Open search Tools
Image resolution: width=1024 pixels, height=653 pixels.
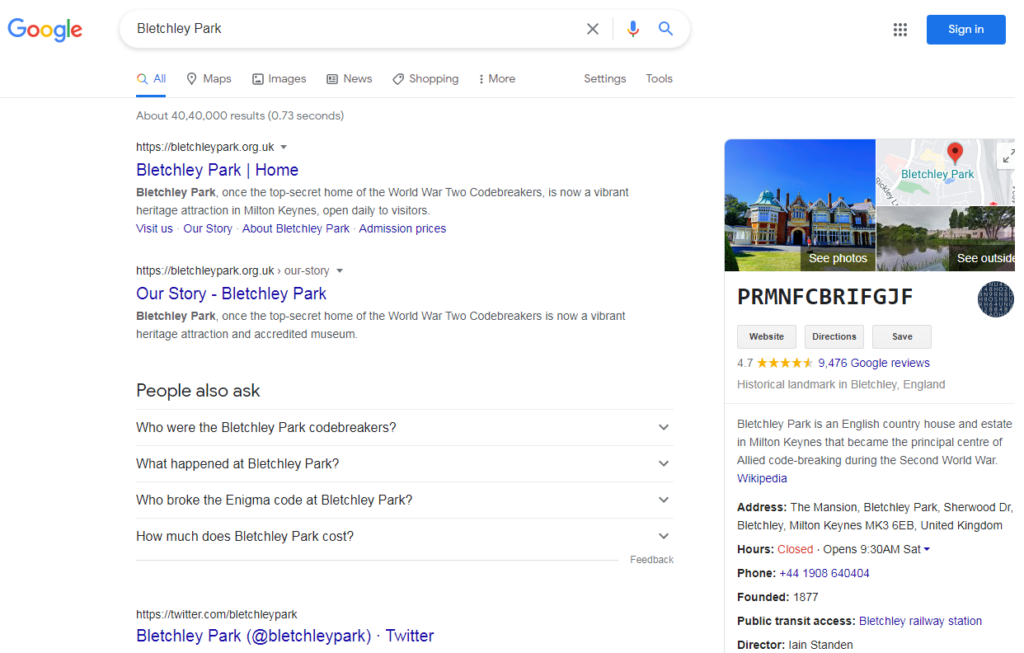(659, 79)
